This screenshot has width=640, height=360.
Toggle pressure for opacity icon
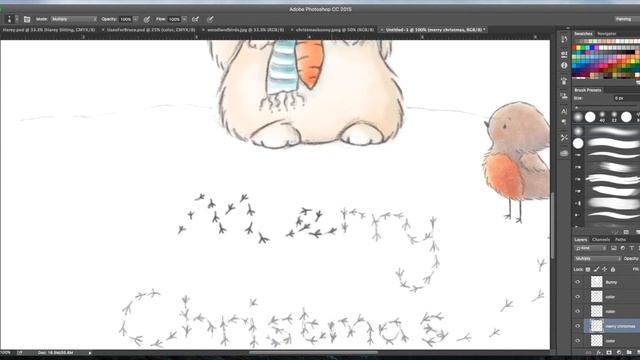click(x=147, y=19)
